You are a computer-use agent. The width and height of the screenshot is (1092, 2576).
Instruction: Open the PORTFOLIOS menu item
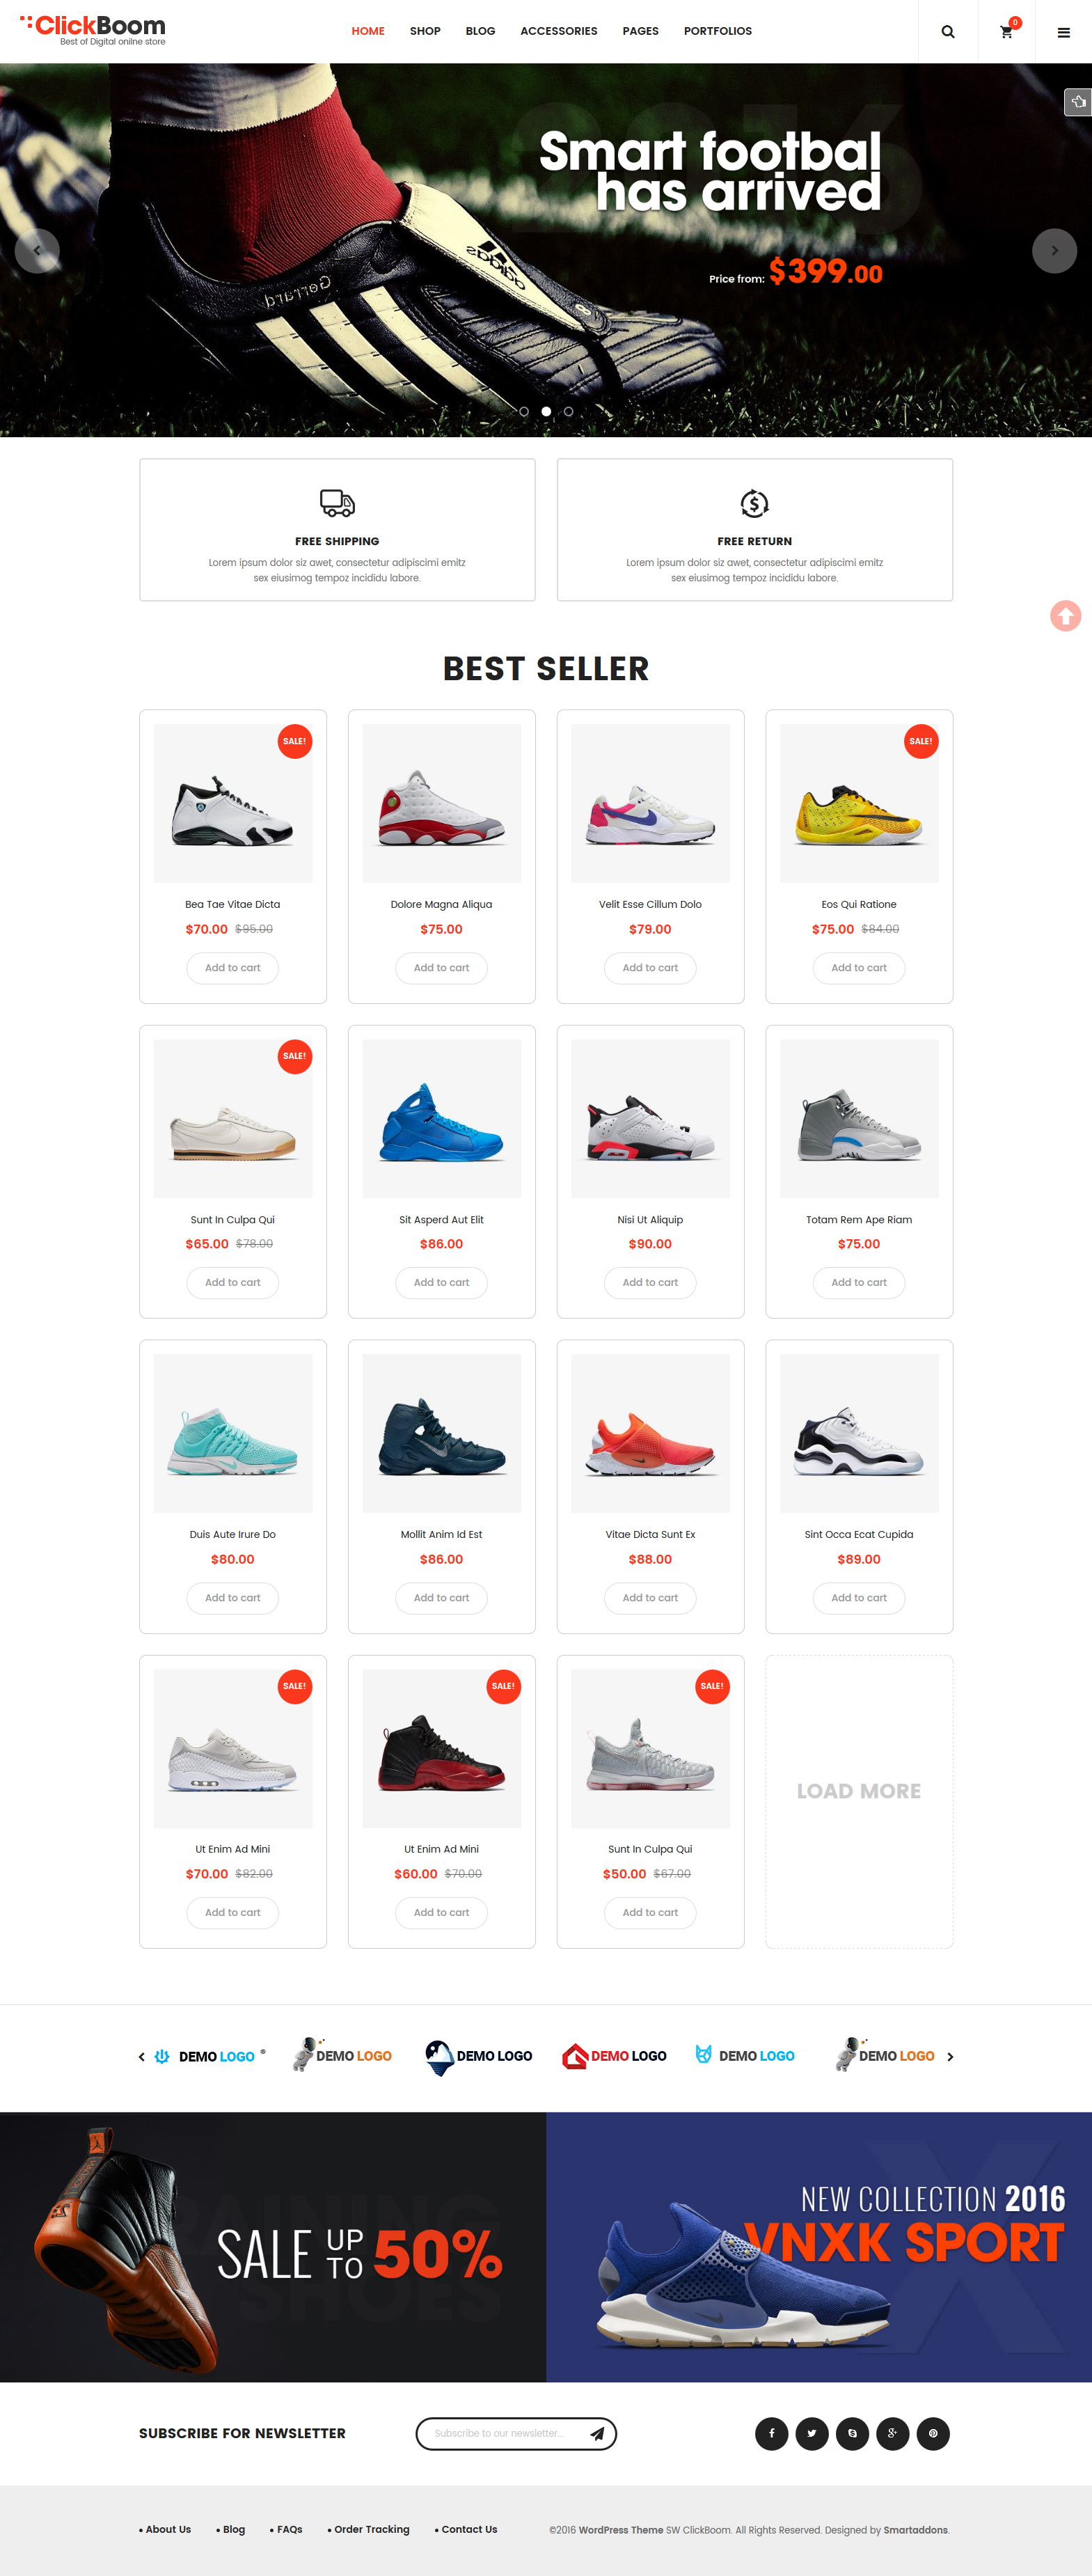[717, 31]
